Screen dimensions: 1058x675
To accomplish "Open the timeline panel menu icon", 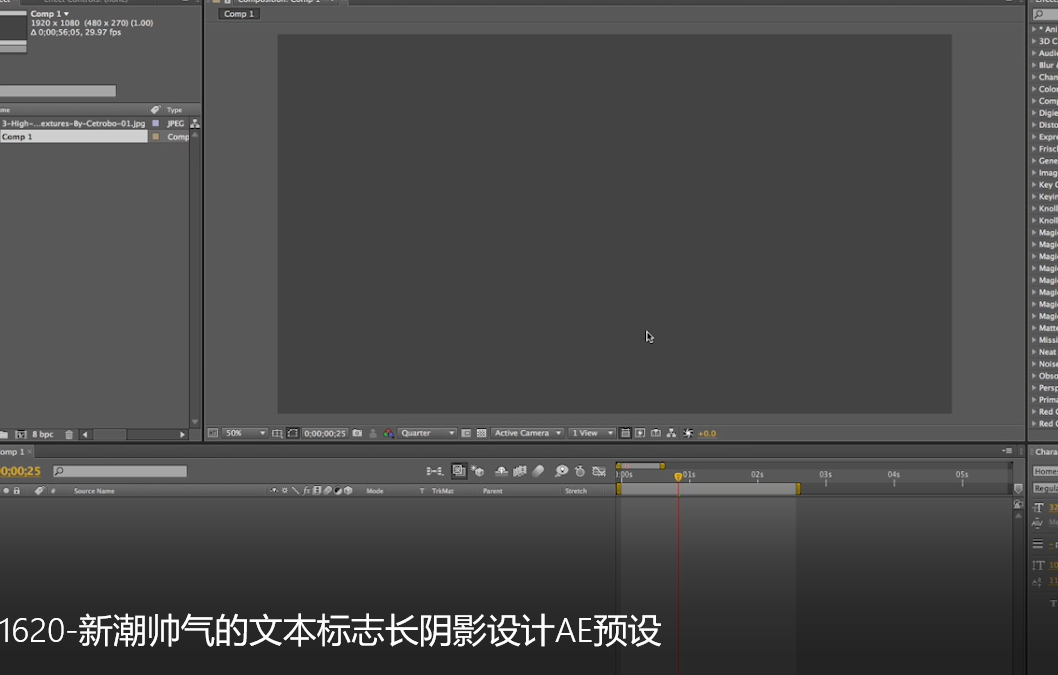I will coord(1007,451).
